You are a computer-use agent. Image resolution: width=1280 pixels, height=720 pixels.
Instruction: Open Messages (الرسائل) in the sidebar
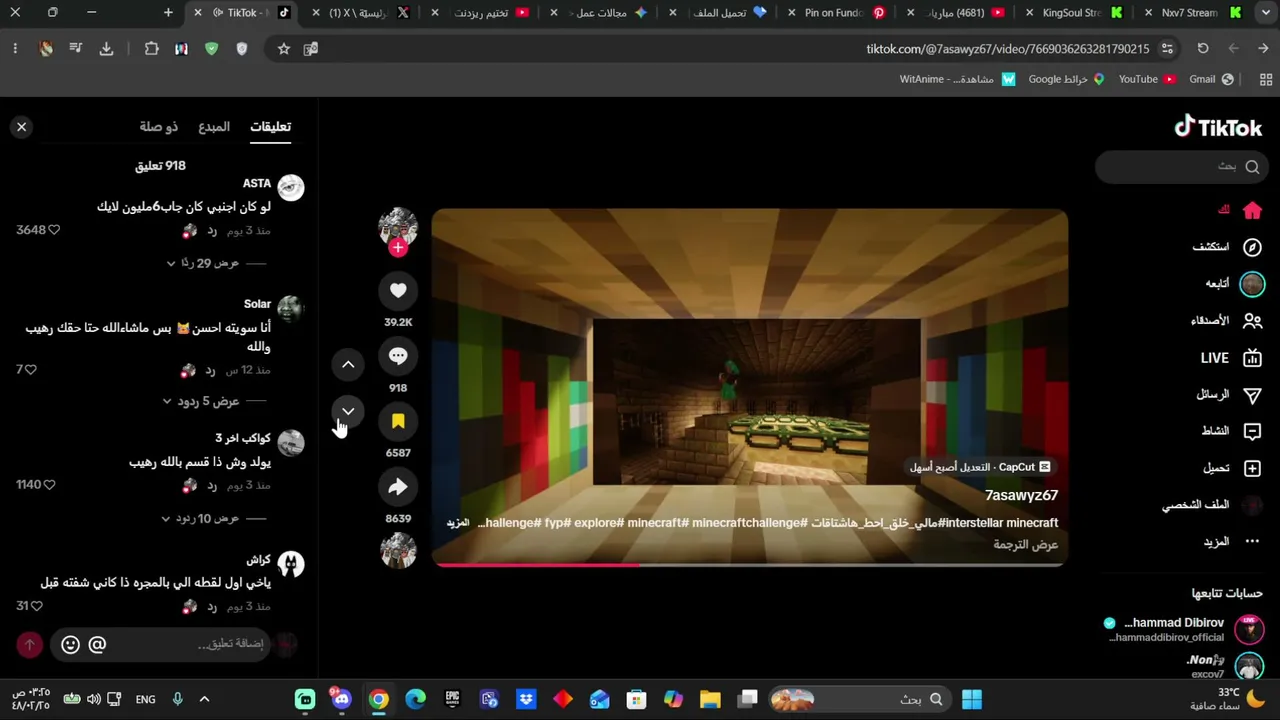click(1229, 395)
